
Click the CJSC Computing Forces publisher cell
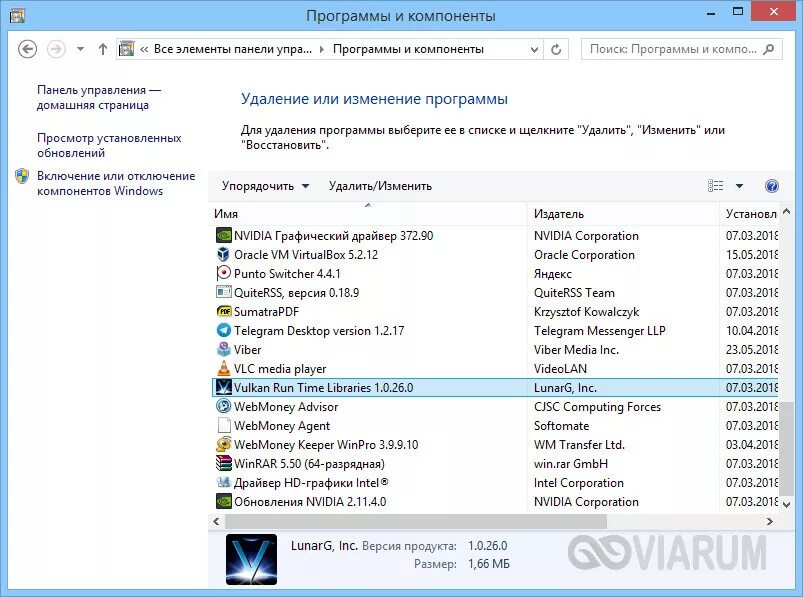pos(597,407)
